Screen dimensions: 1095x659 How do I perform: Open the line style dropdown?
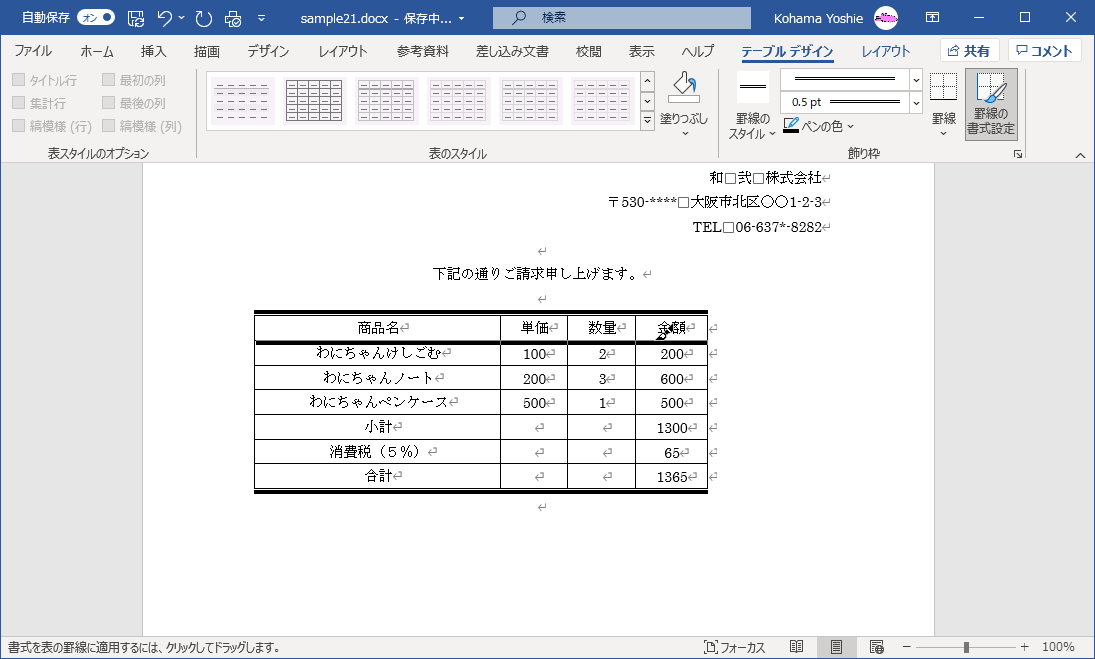[x=916, y=80]
